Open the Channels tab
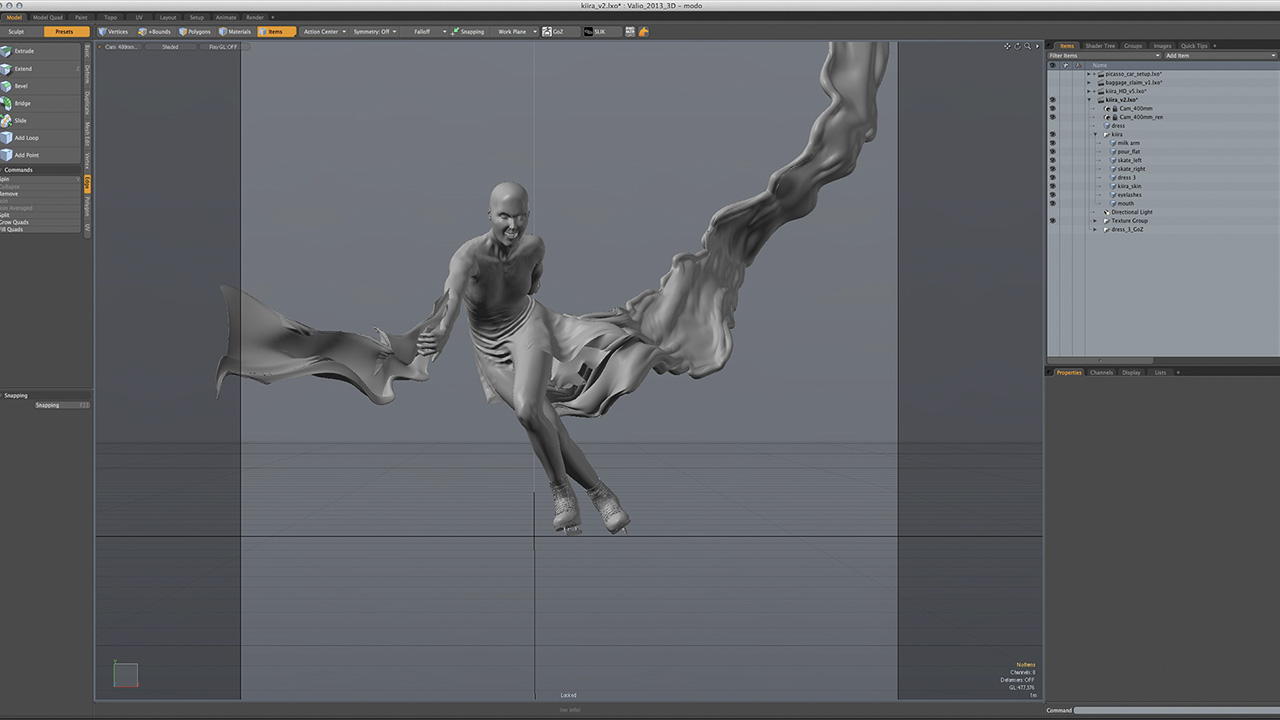Screen dimensions: 1280x720 [x=1101, y=372]
